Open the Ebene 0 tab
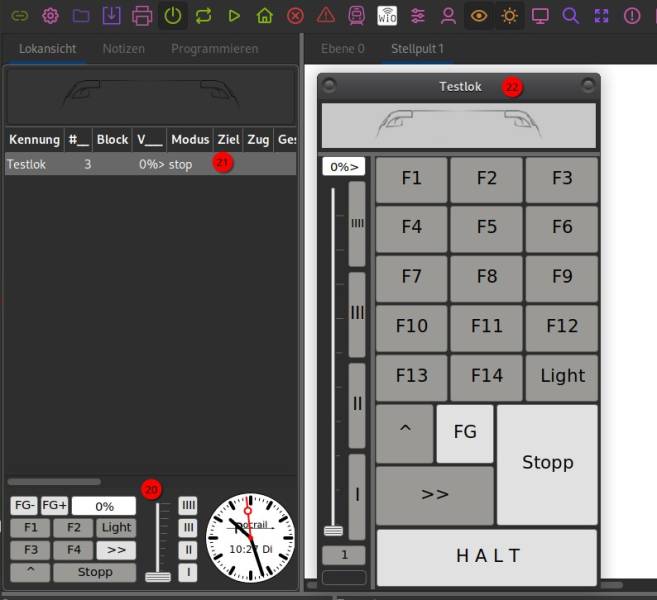The image size is (657, 600). coord(342,49)
